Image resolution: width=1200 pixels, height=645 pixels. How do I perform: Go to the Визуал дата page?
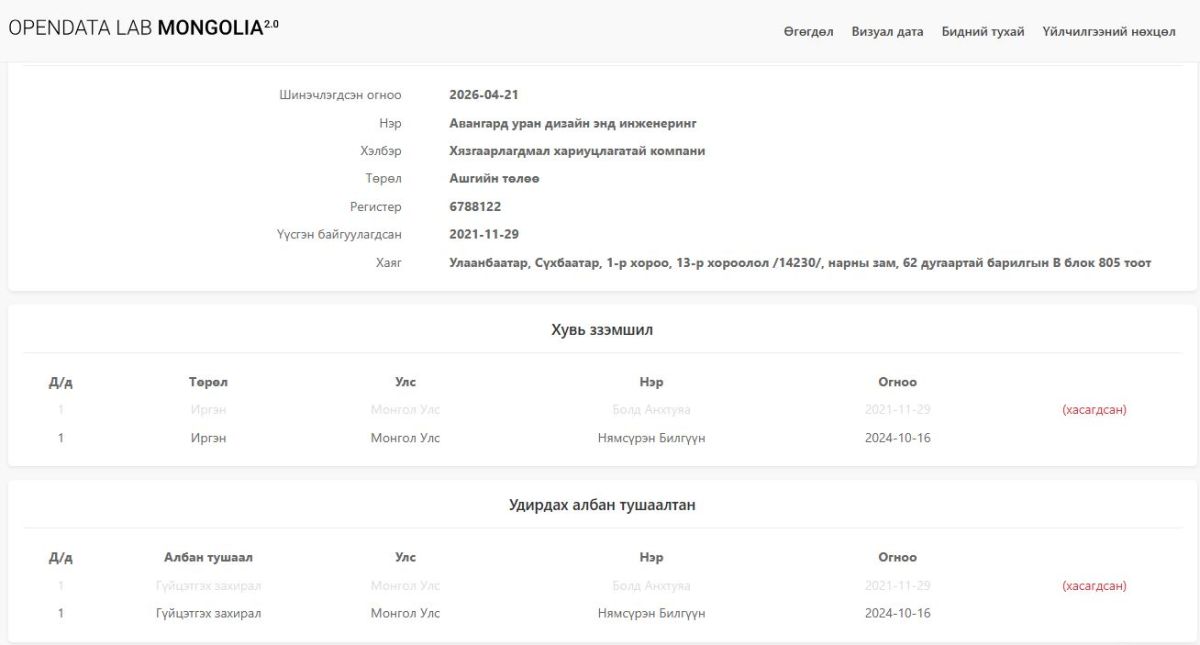(887, 32)
